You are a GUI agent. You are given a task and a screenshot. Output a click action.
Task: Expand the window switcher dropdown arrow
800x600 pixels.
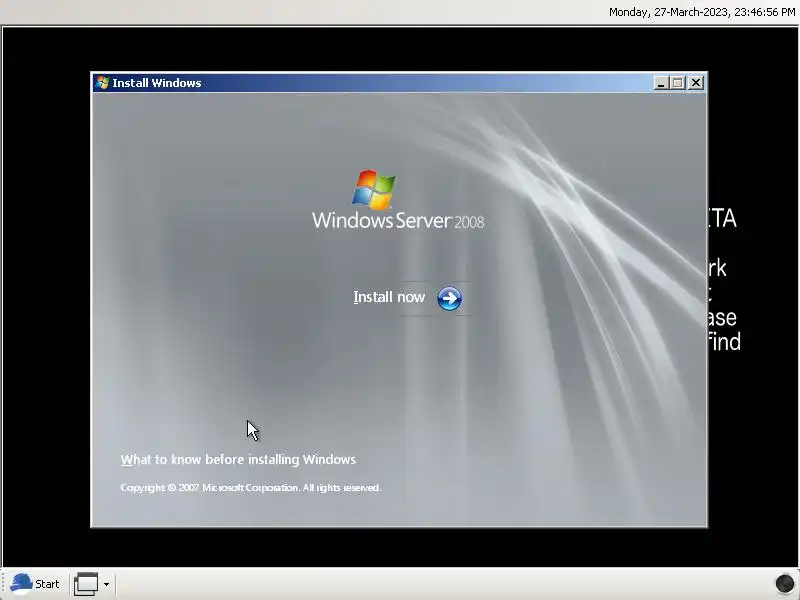(106, 584)
